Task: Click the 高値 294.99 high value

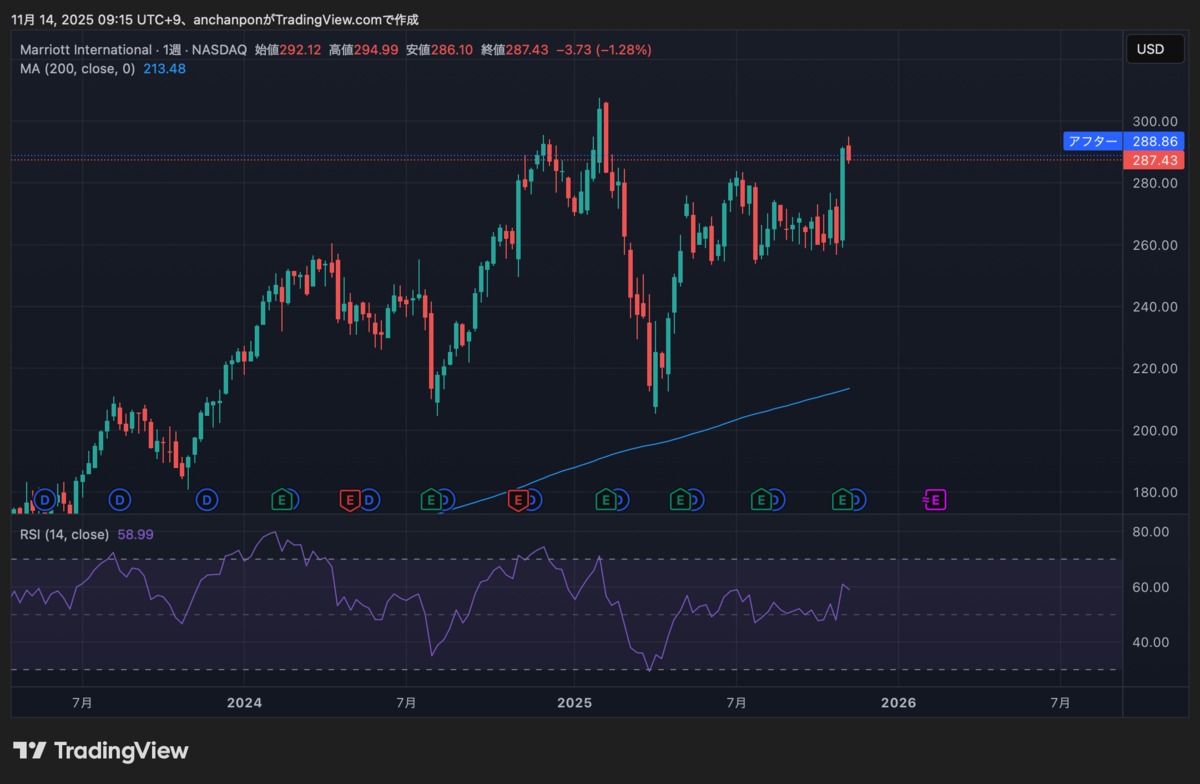Action: tap(364, 49)
